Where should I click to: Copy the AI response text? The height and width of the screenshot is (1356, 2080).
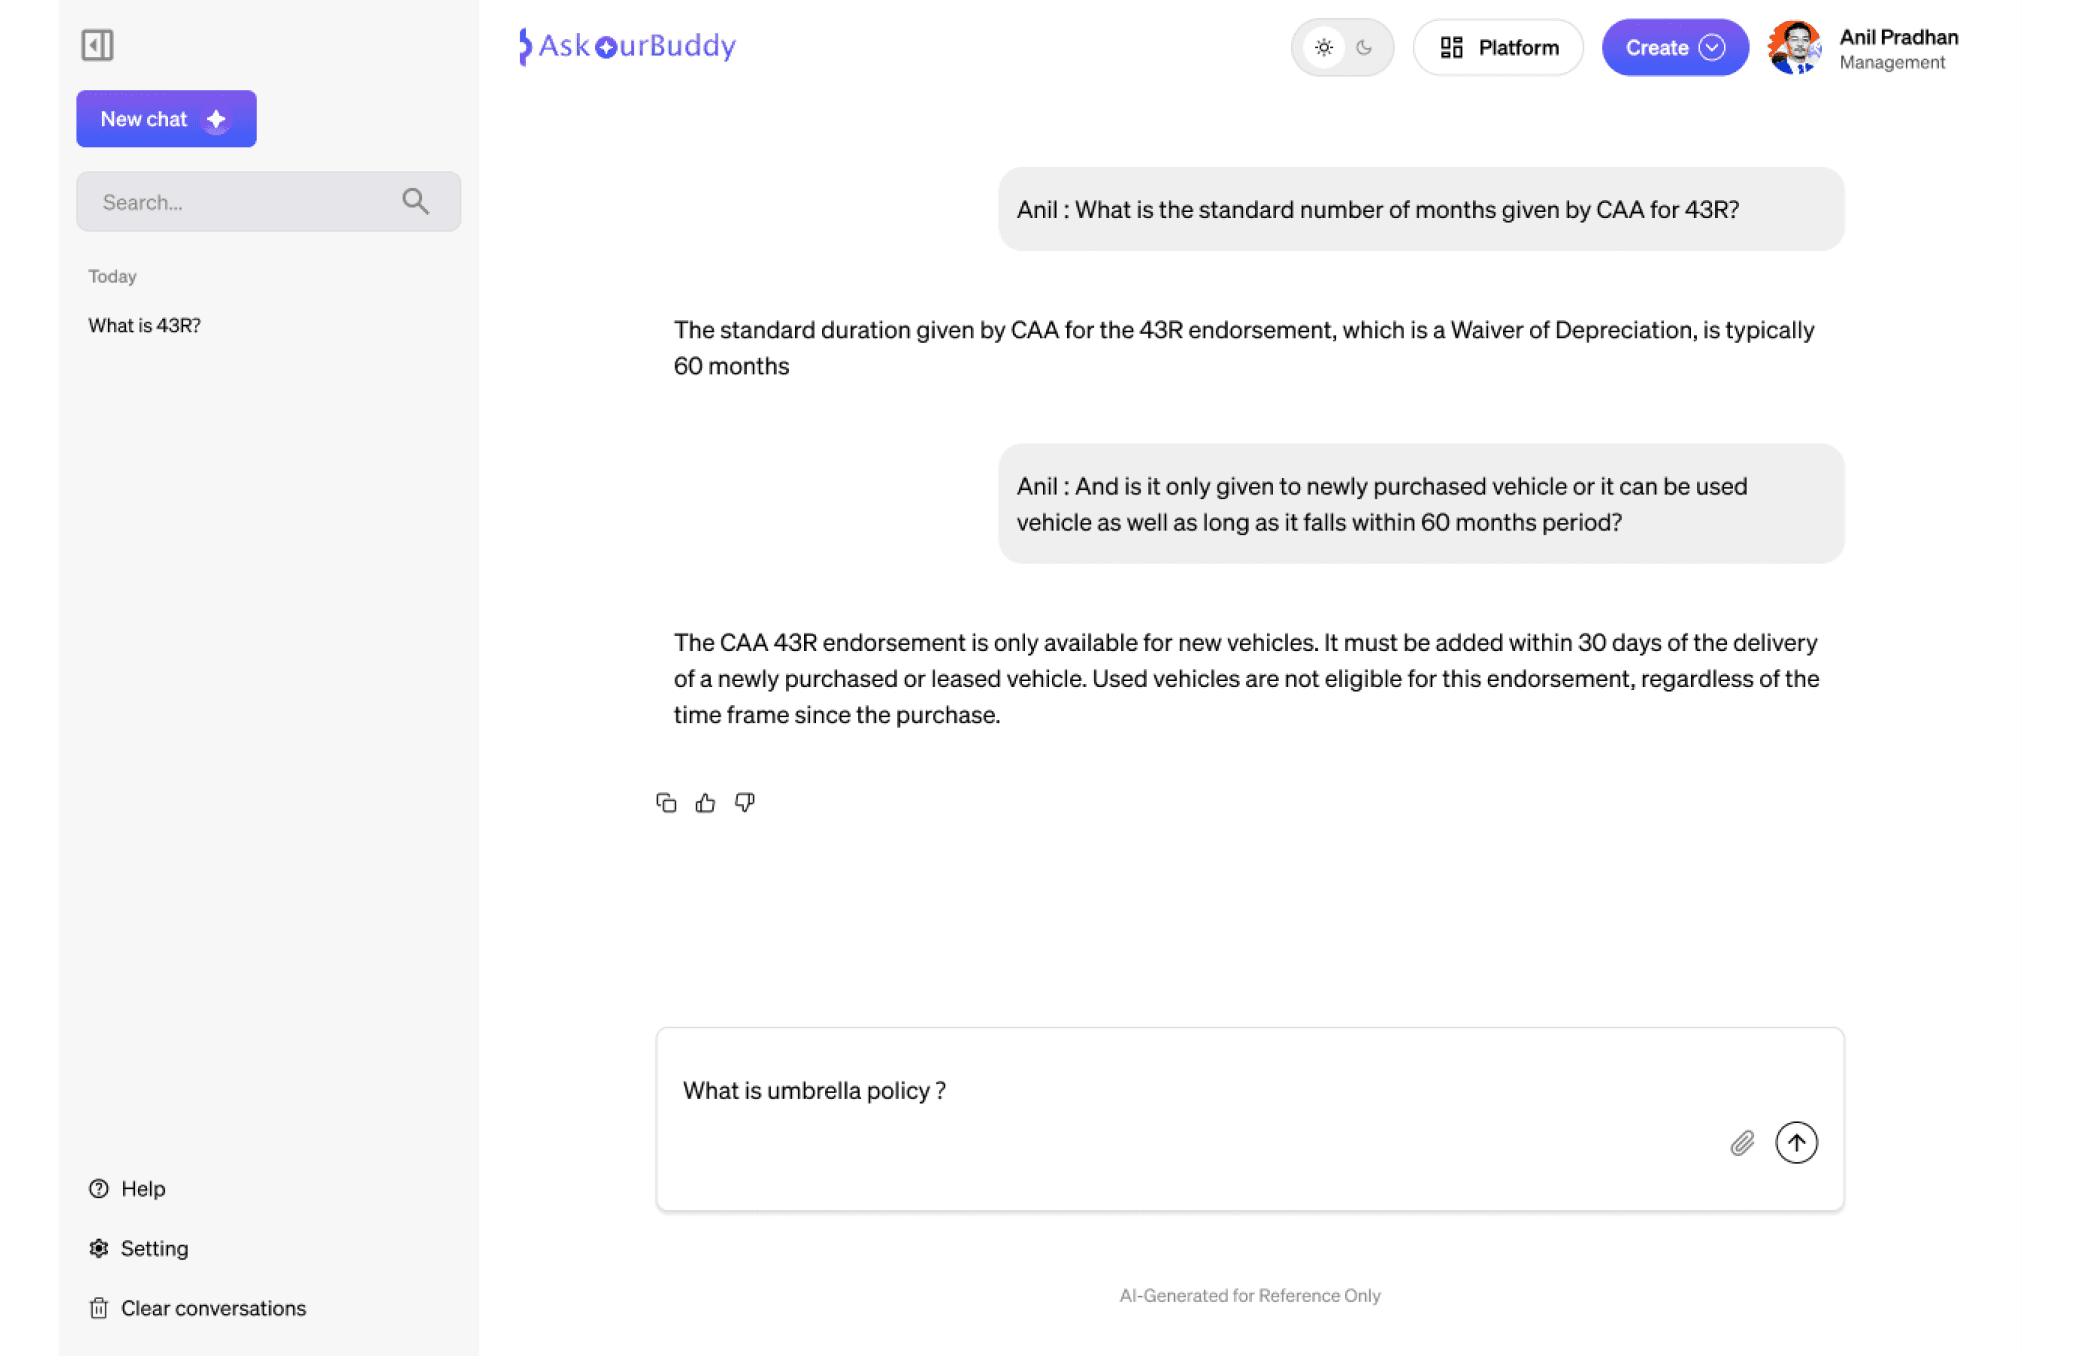click(x=666, y=803)
